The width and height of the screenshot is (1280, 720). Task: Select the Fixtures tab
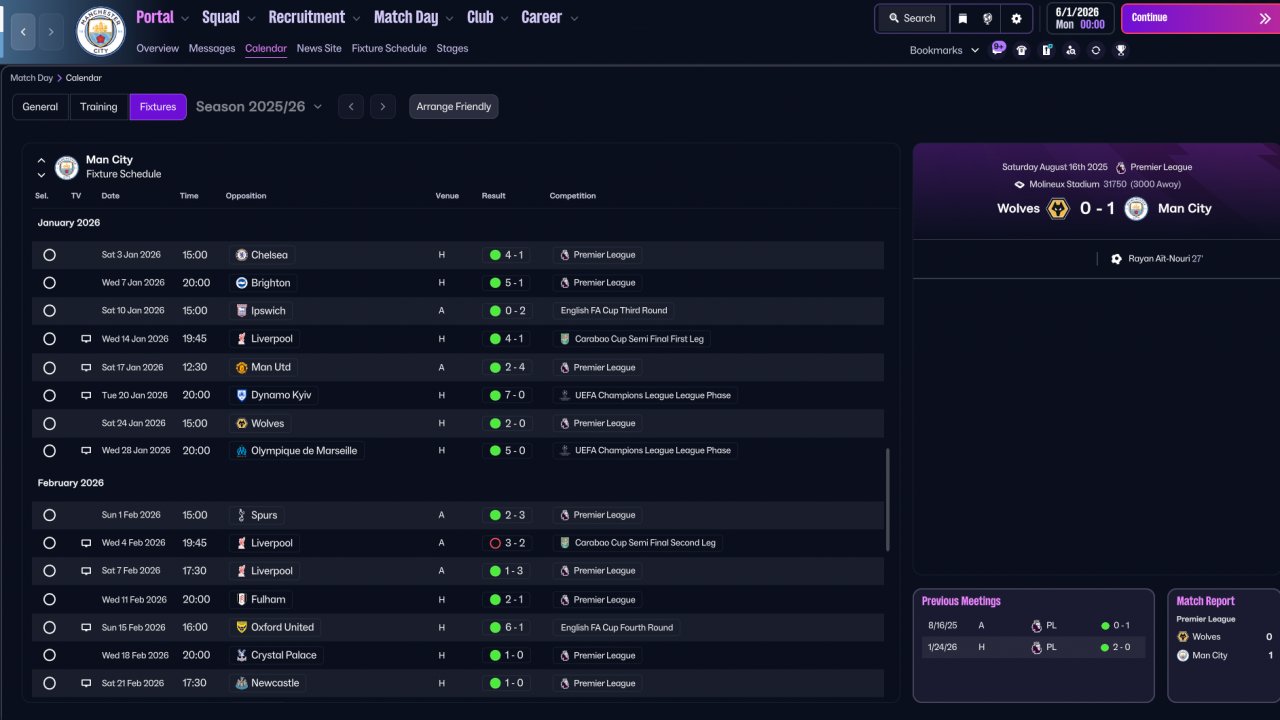click(158, 107)
